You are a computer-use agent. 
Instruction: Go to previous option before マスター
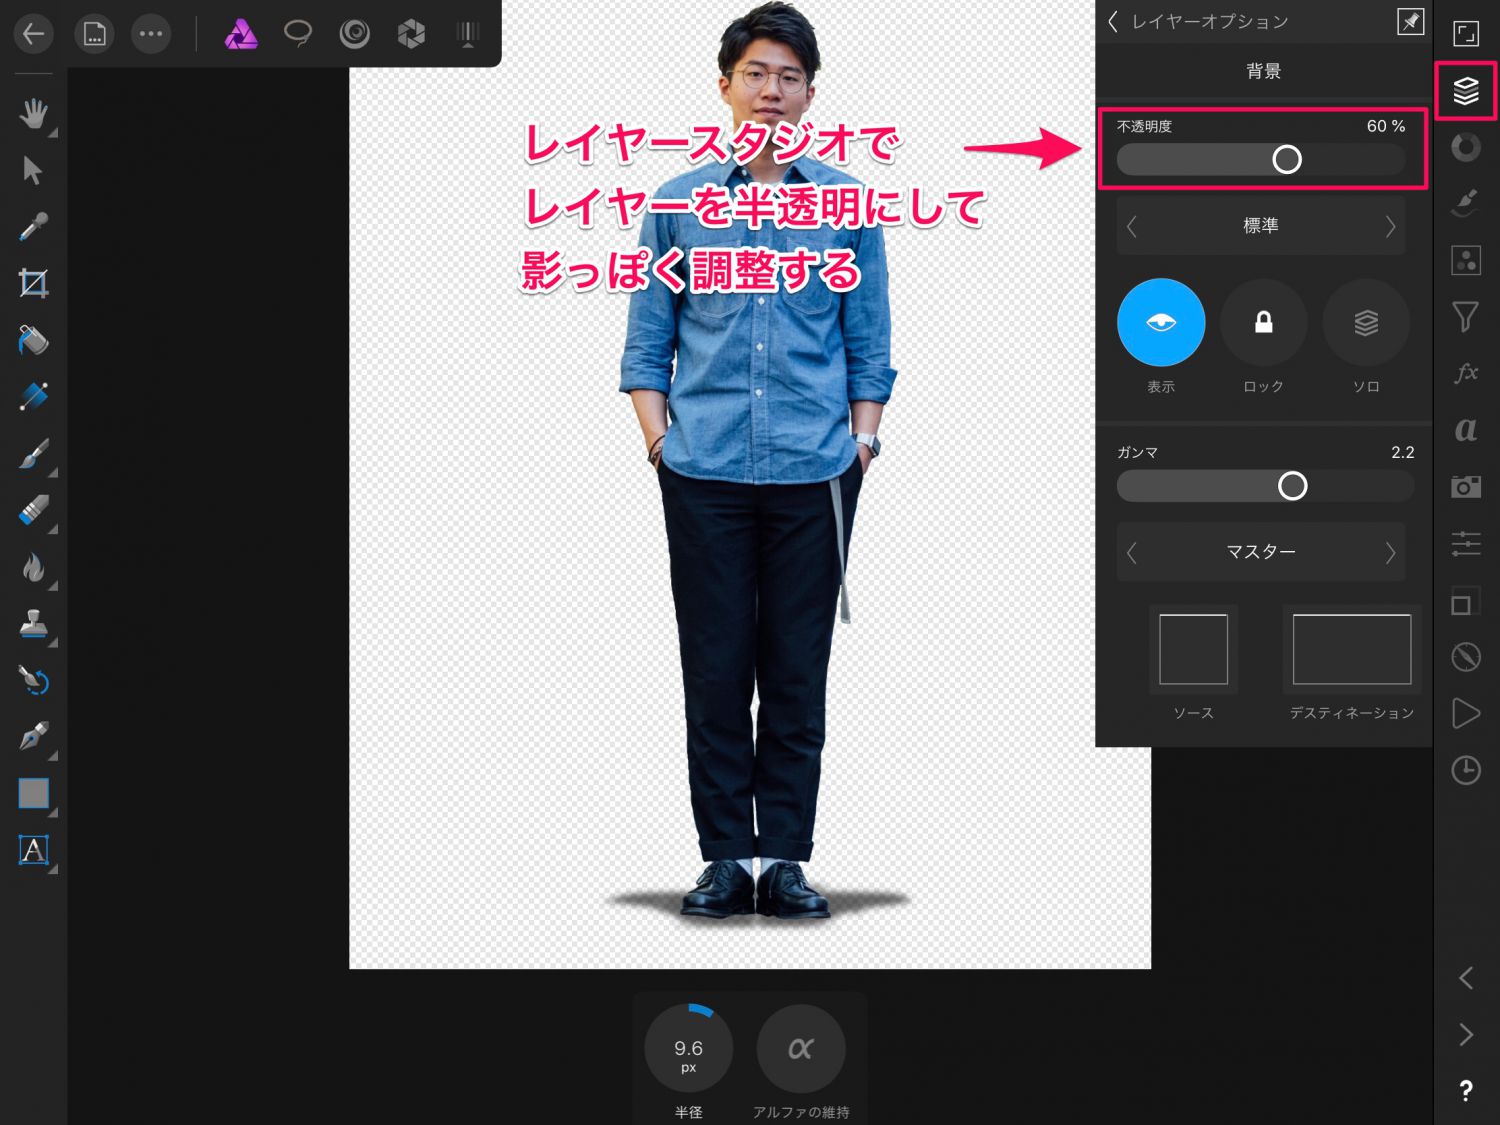pos(1132,553)
